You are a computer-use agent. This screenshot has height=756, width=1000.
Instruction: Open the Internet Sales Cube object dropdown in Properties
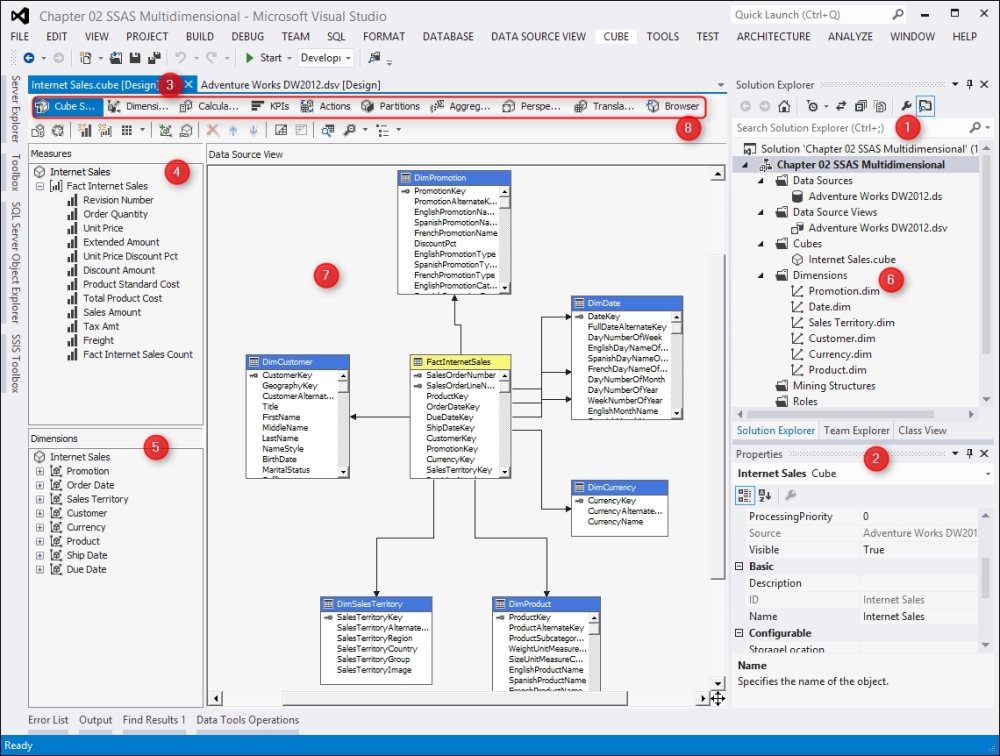click(988, 474)
